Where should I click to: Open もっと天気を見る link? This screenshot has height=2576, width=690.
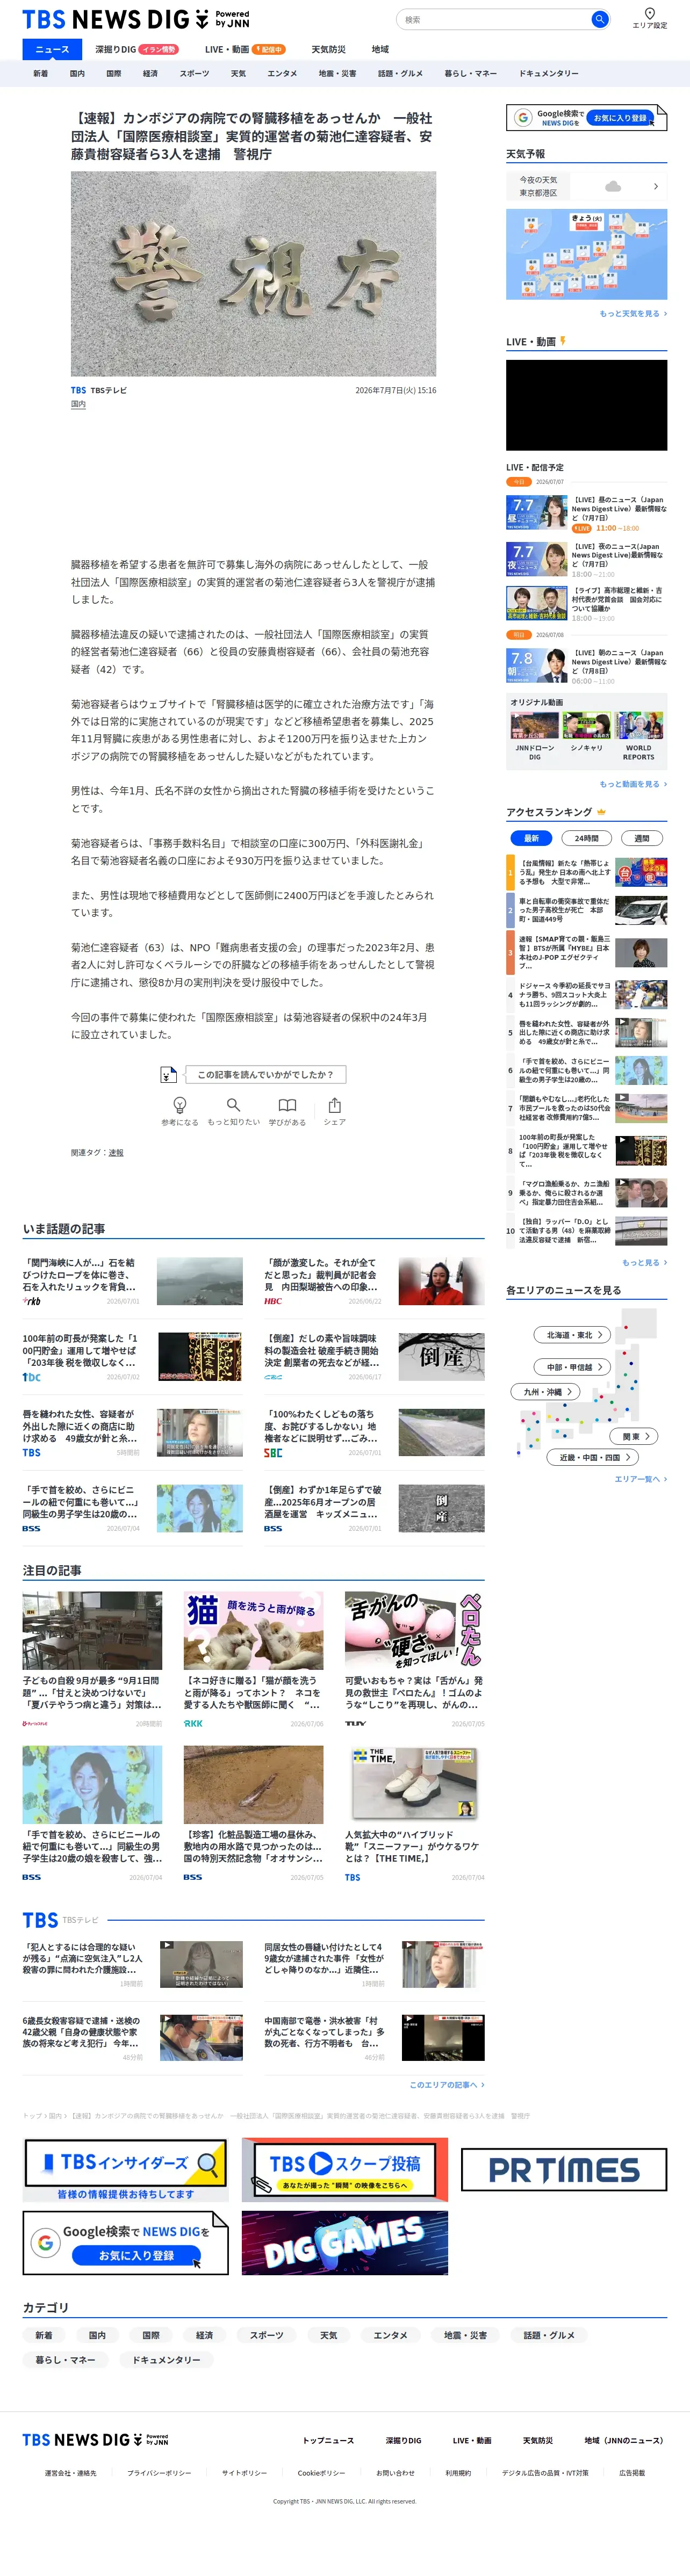tap(633, 313)
